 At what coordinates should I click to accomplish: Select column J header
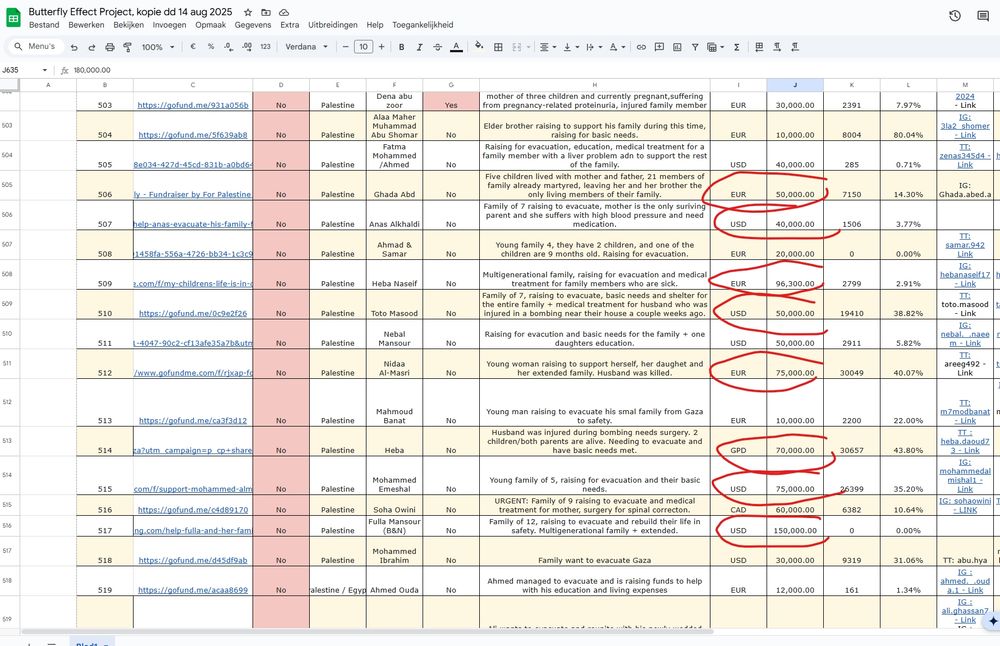click(x=795, y=85)
